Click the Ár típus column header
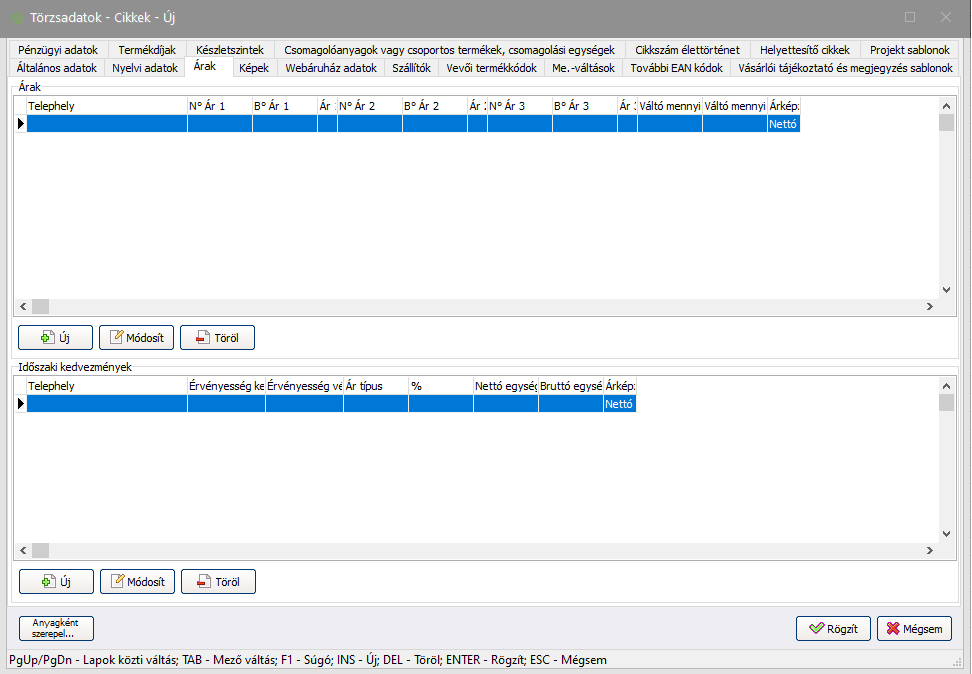Image resolution: width=972 pixels, height=674 pixels. point(375,385)
